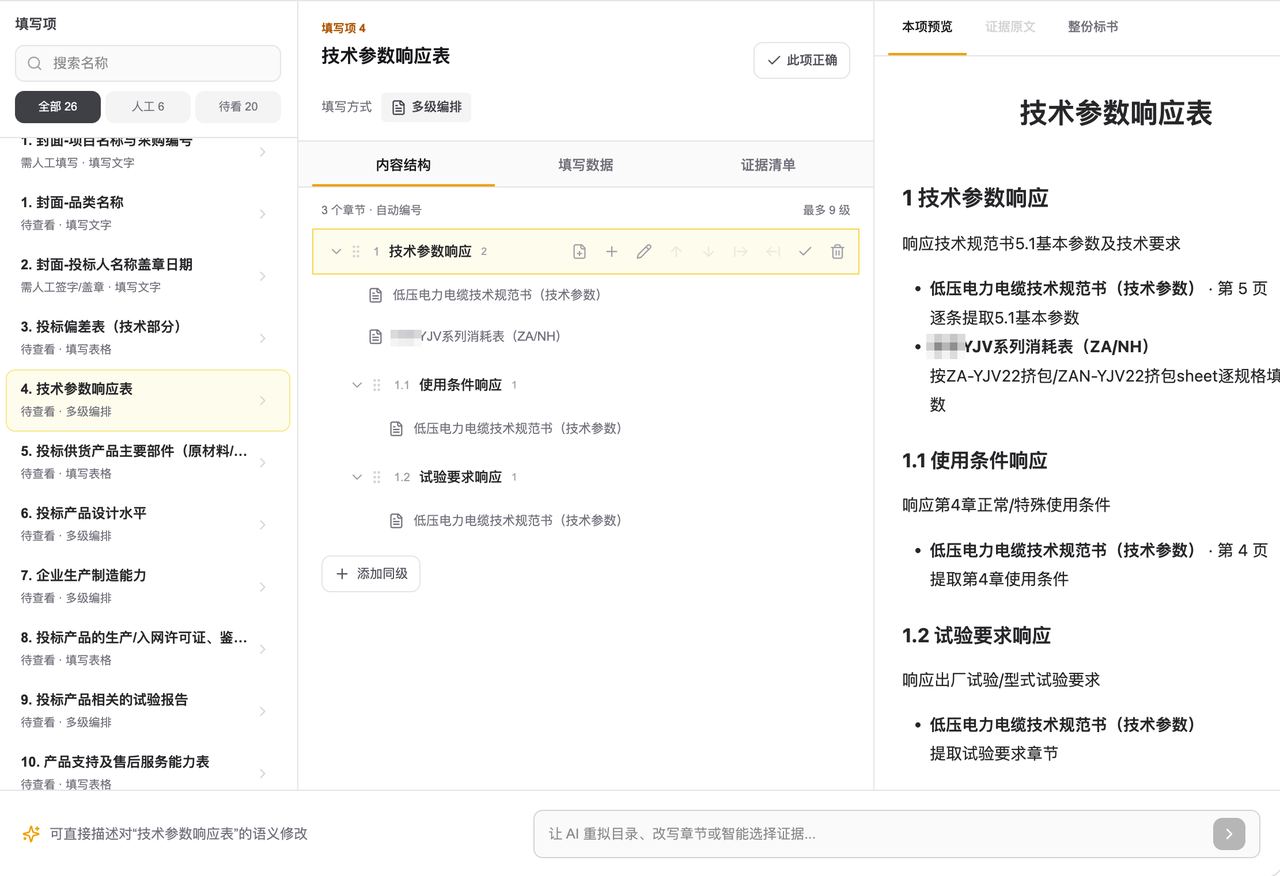Click the drag handle beside chapter 1 技术参数响应
The height and width of the screenshot is (876, 1280).
pos(356,252)
